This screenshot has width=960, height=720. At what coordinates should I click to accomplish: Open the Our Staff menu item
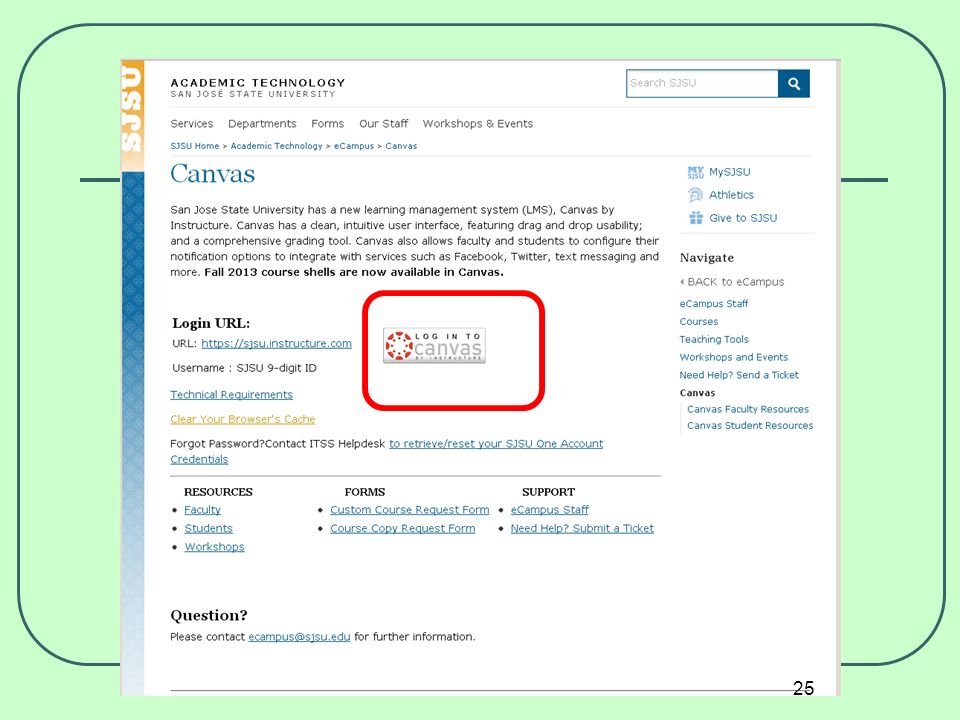pyautogui.click(x=383, y=124)
